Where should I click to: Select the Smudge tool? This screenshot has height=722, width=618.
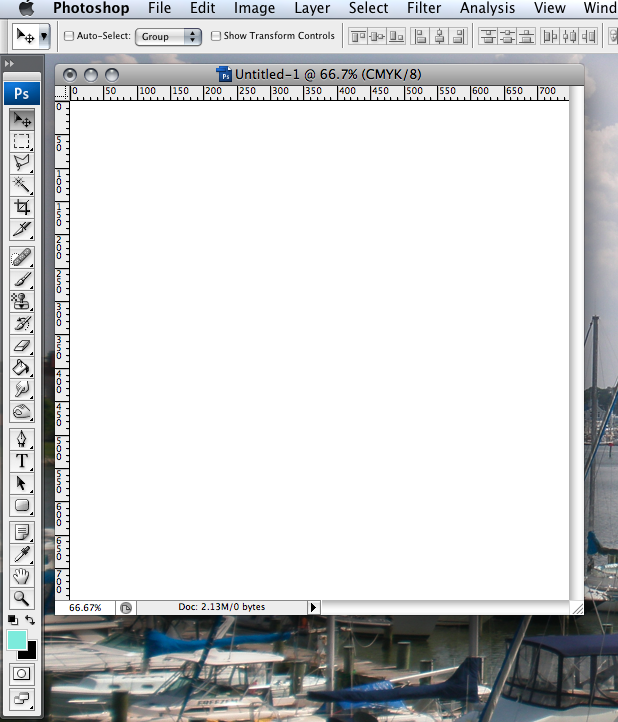point(22,390)
